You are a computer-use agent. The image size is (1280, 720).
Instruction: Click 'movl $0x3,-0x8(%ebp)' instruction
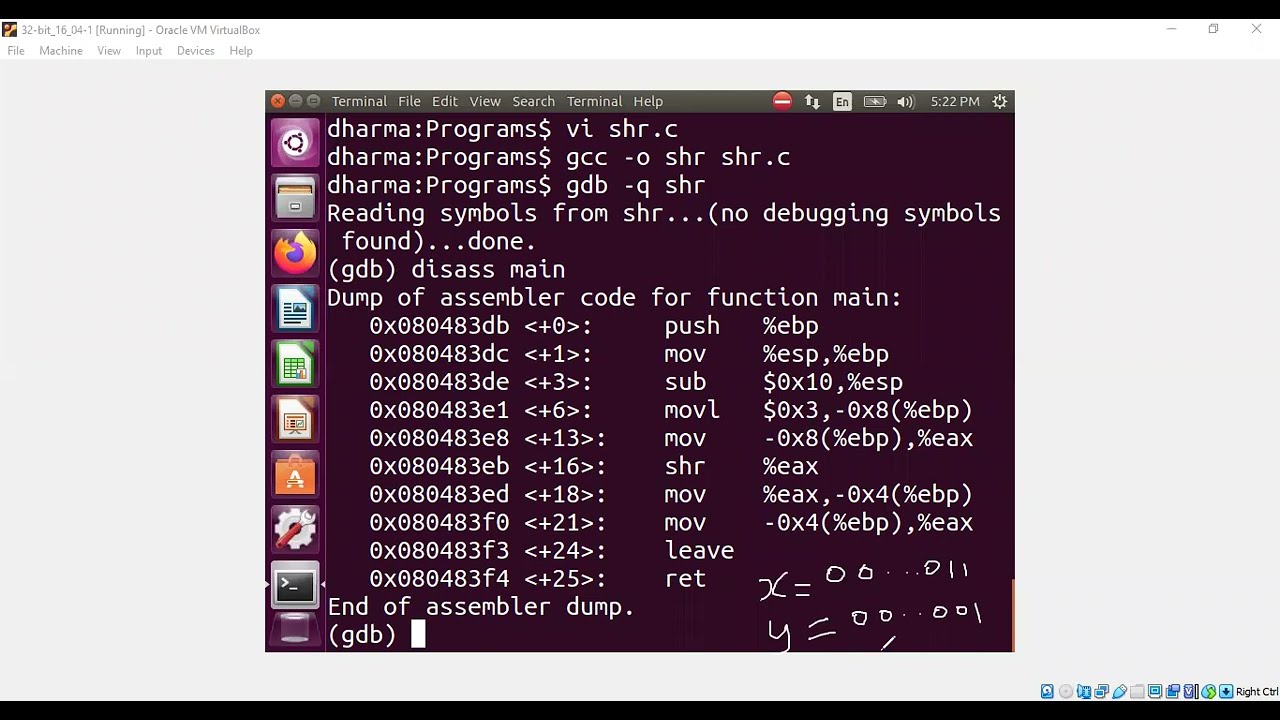tap(818, 410)
